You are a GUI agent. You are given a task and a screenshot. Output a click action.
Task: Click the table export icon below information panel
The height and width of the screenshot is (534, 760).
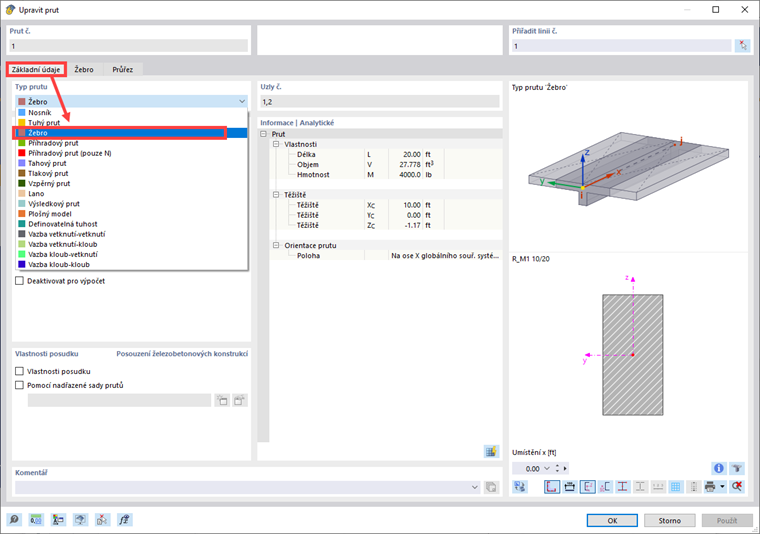(x=491, y=451)
